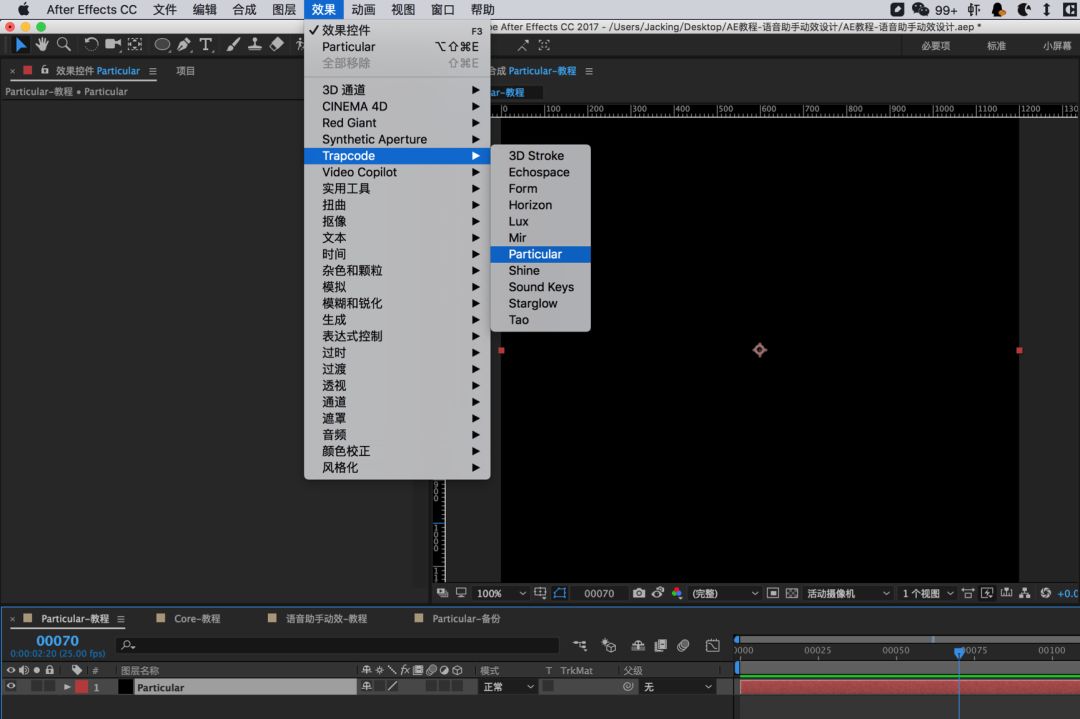Choose Shine in Trapcode submenu
This screenshot has height=719, width=1080.
(540, 271)
